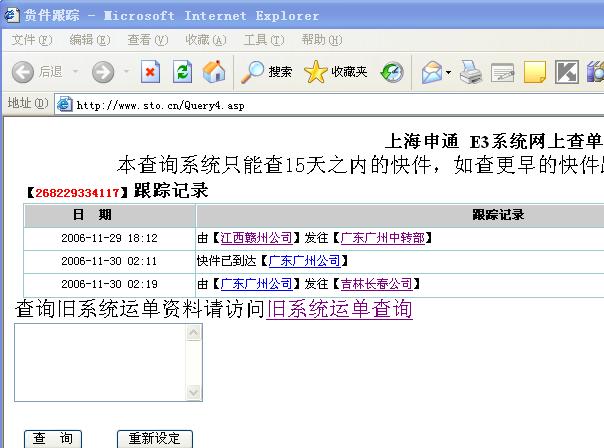Viewport: 604px width, 448px height.
Task: Open the 收藏夹 favorites star button
Action: coord(336,72)
